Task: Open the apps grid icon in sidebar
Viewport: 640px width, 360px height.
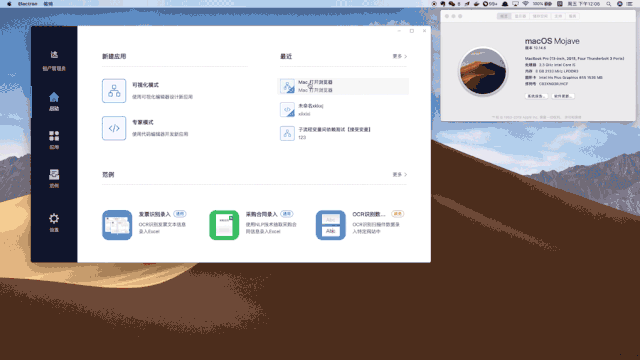Action: pyautogui.click(x=54, y=140)
